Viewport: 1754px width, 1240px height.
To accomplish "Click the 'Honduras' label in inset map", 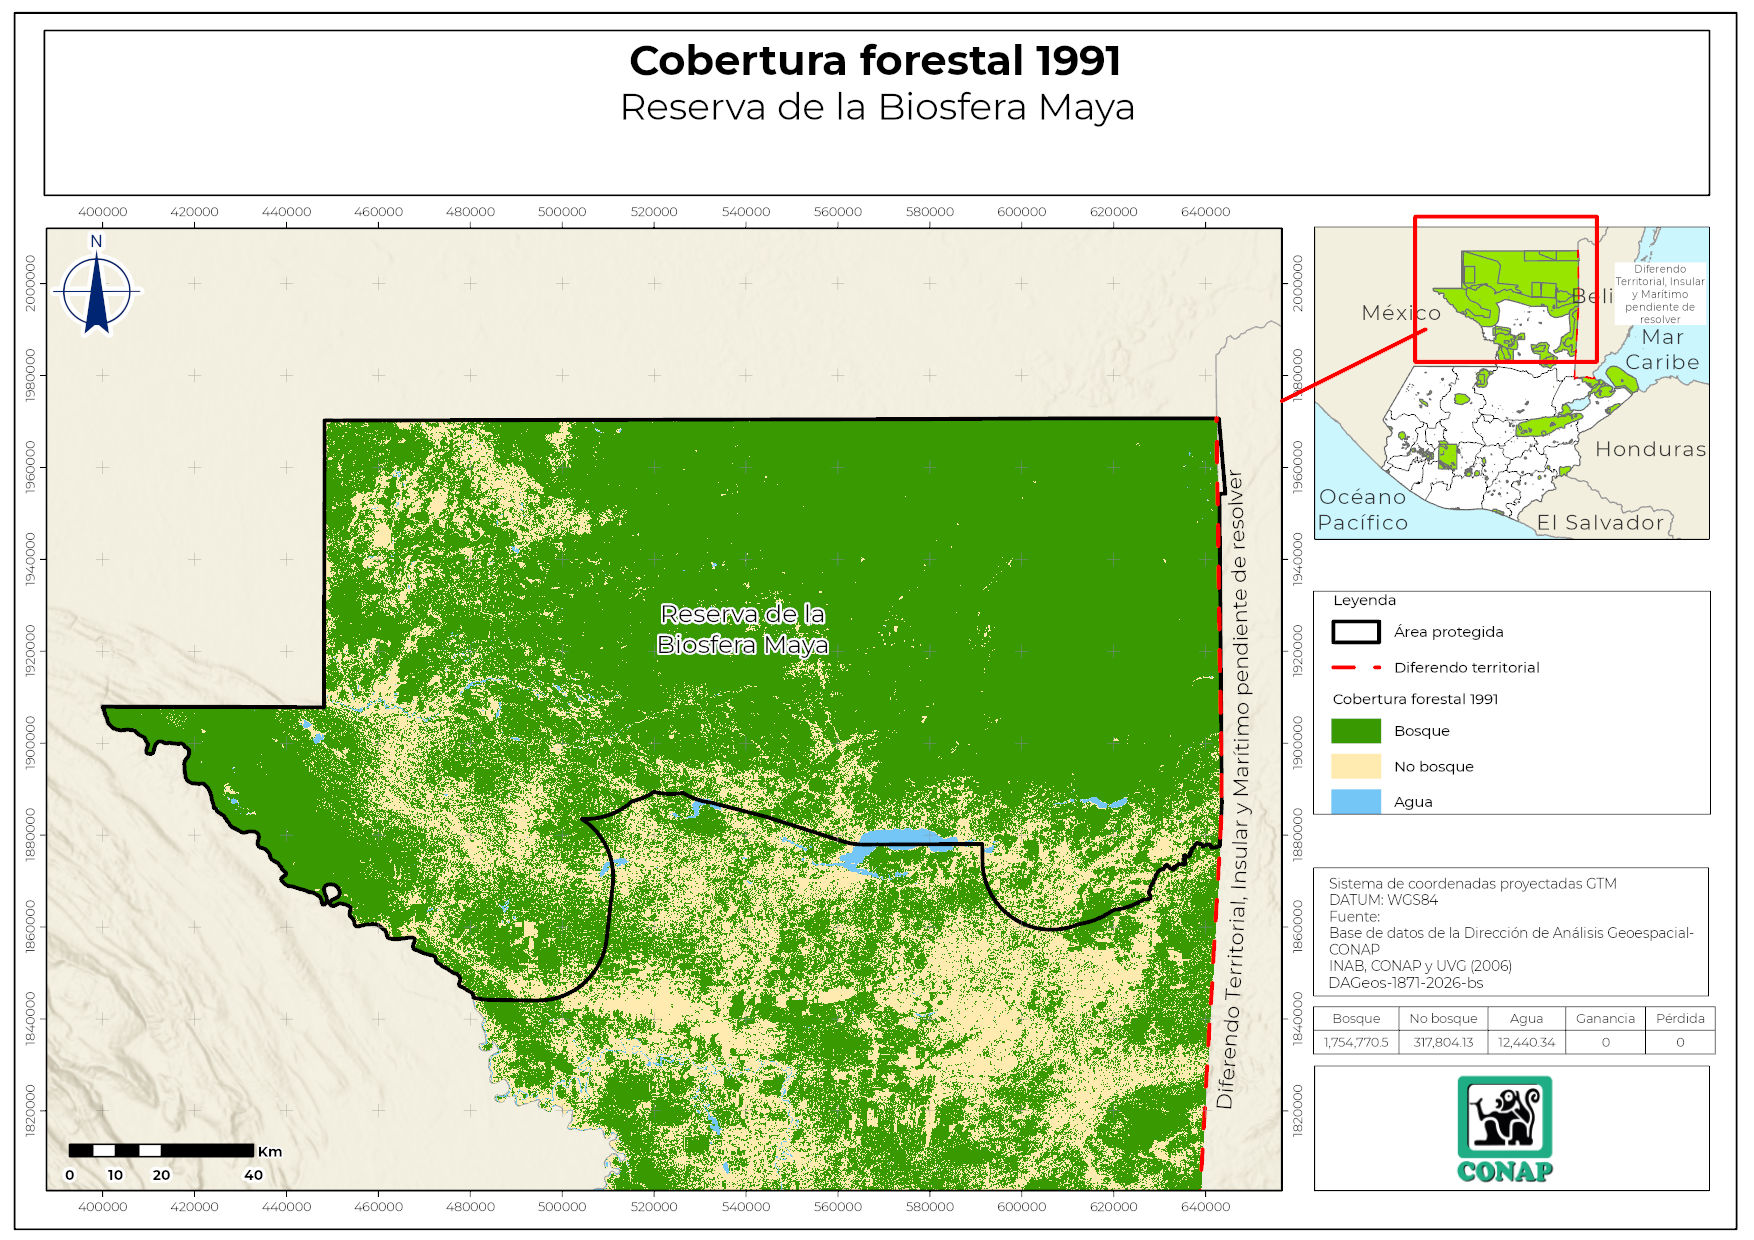I will click(x=1650, y=449).
